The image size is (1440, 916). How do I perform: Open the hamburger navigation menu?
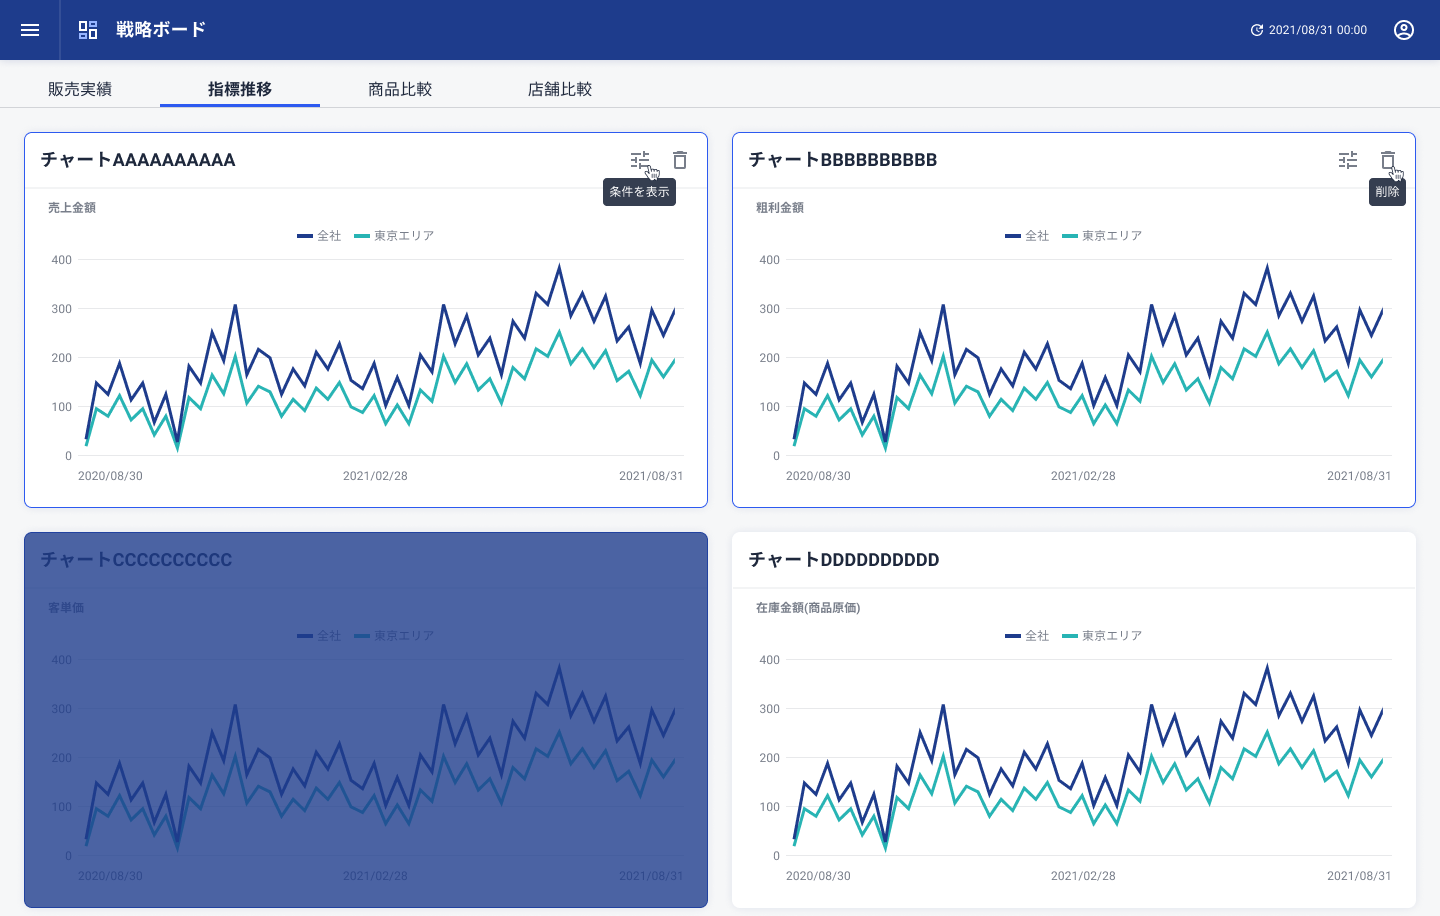coord(30,30)
